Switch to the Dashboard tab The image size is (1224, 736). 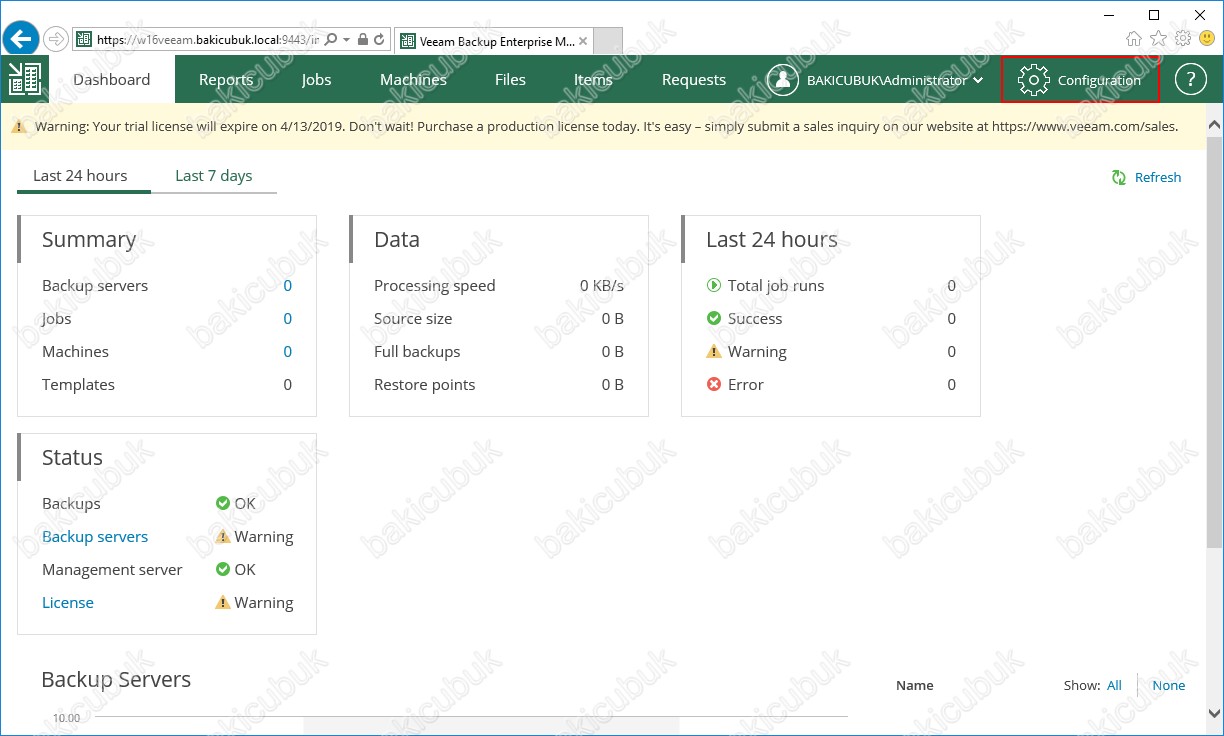pos(112,79)
